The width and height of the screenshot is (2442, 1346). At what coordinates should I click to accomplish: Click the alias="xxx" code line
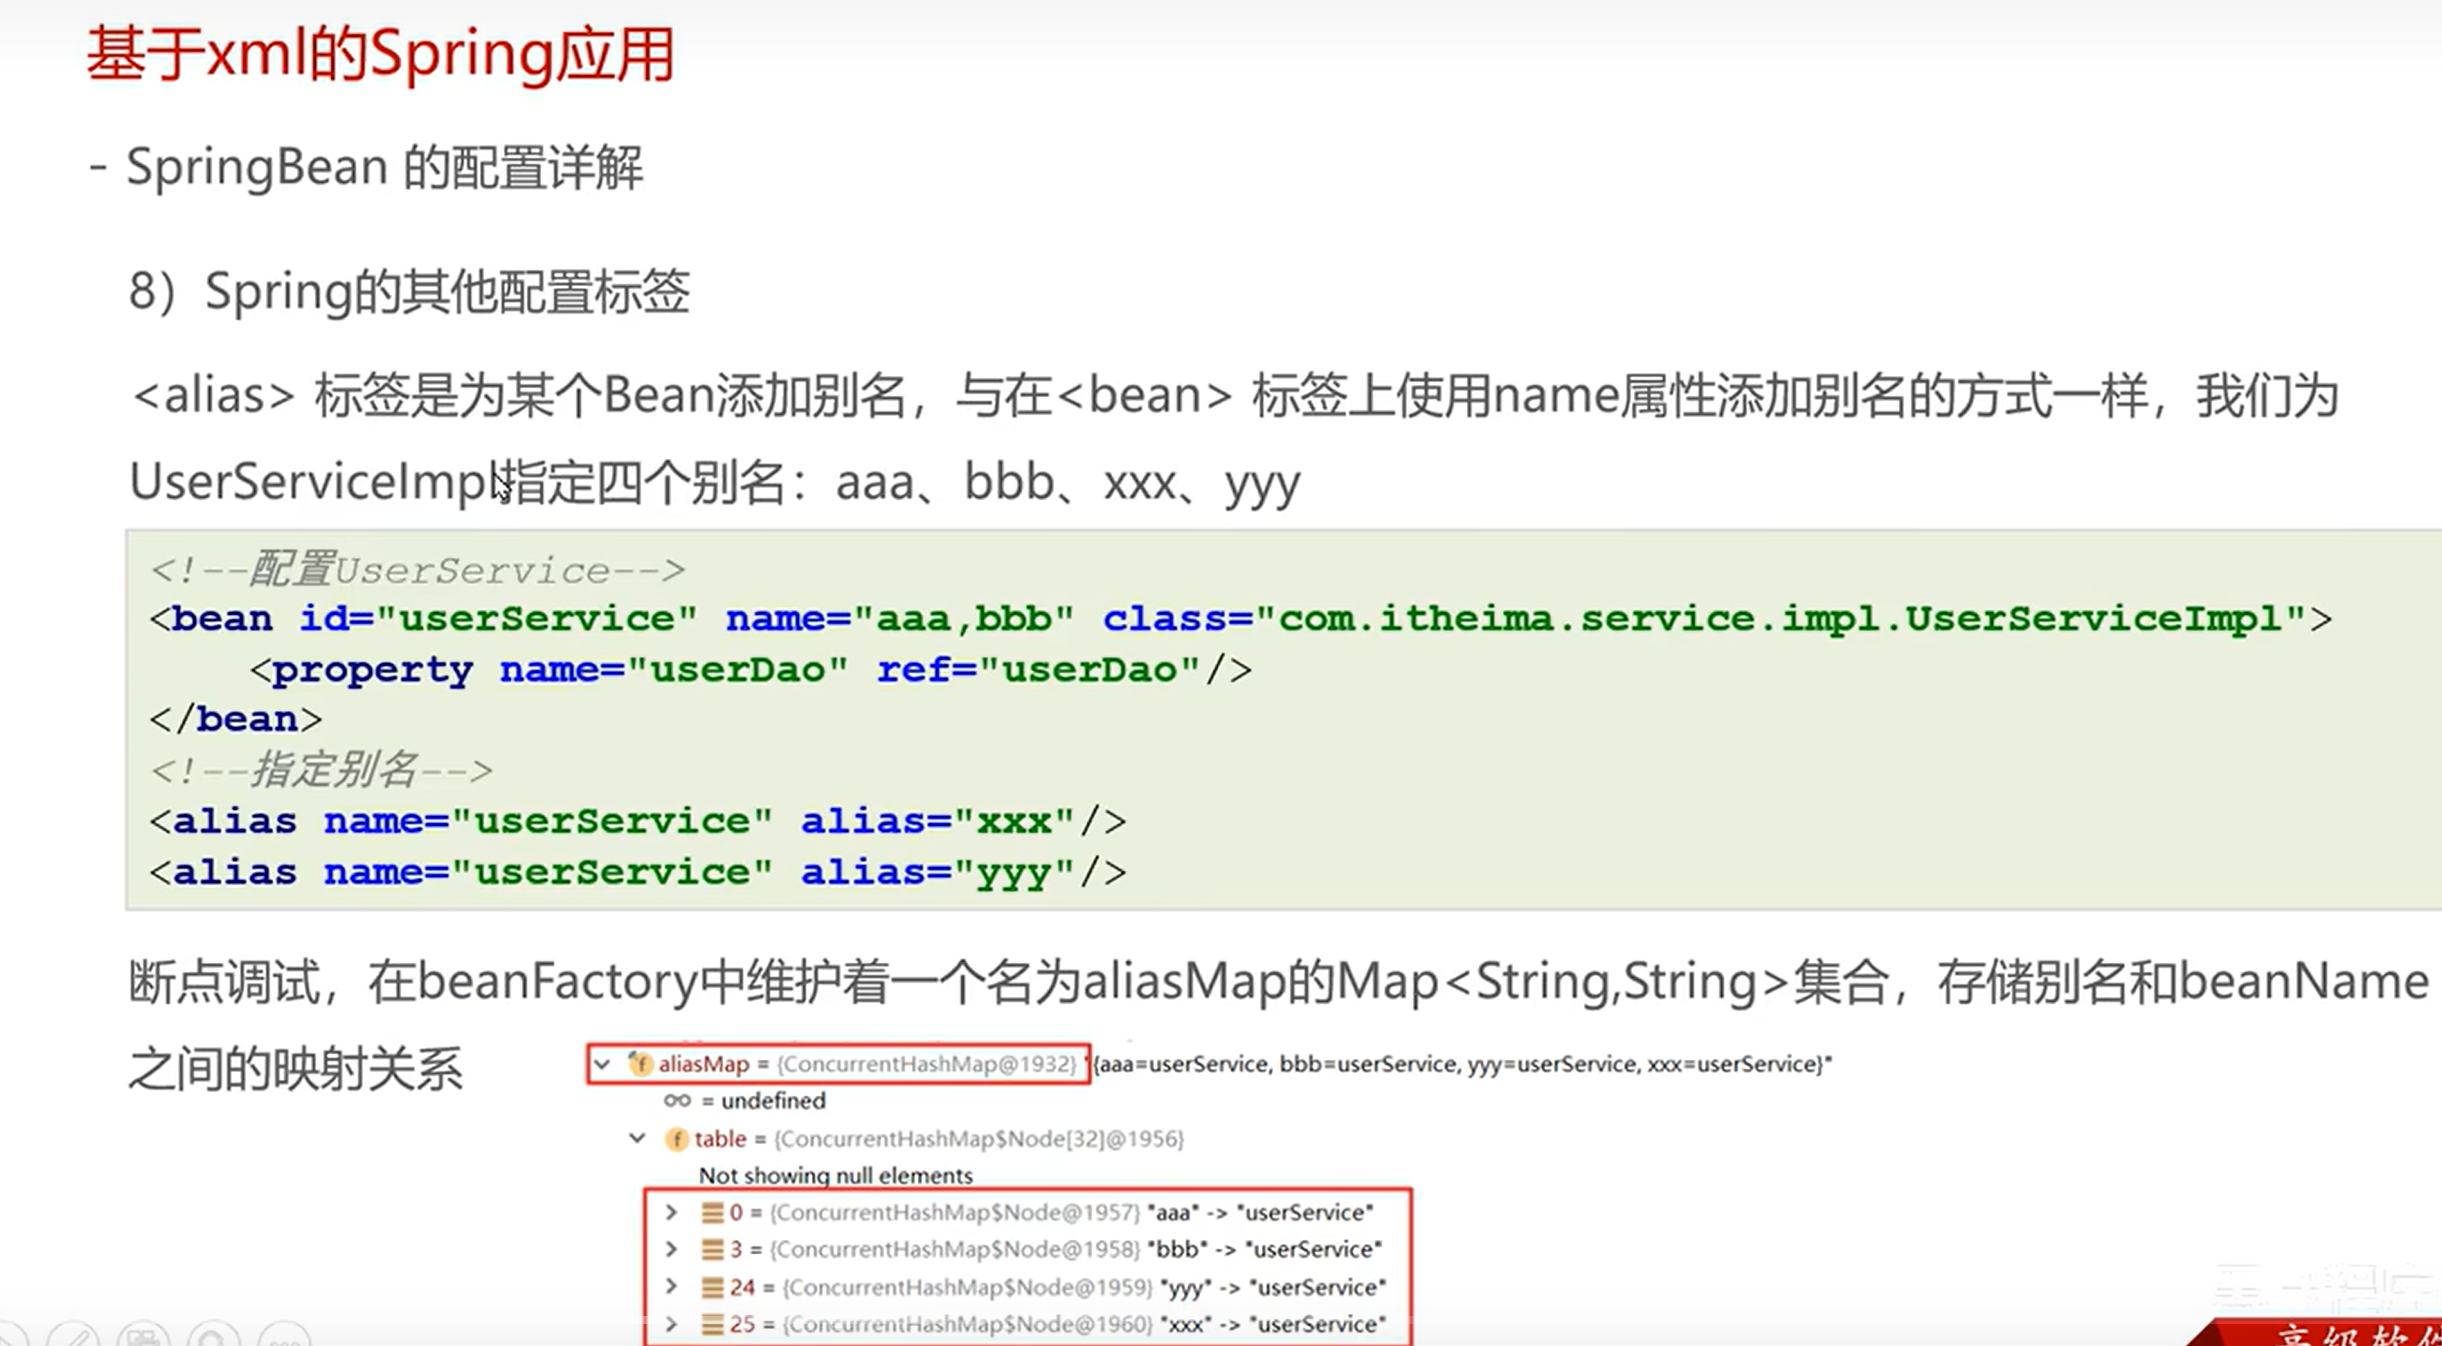click(x=637, y=822)
